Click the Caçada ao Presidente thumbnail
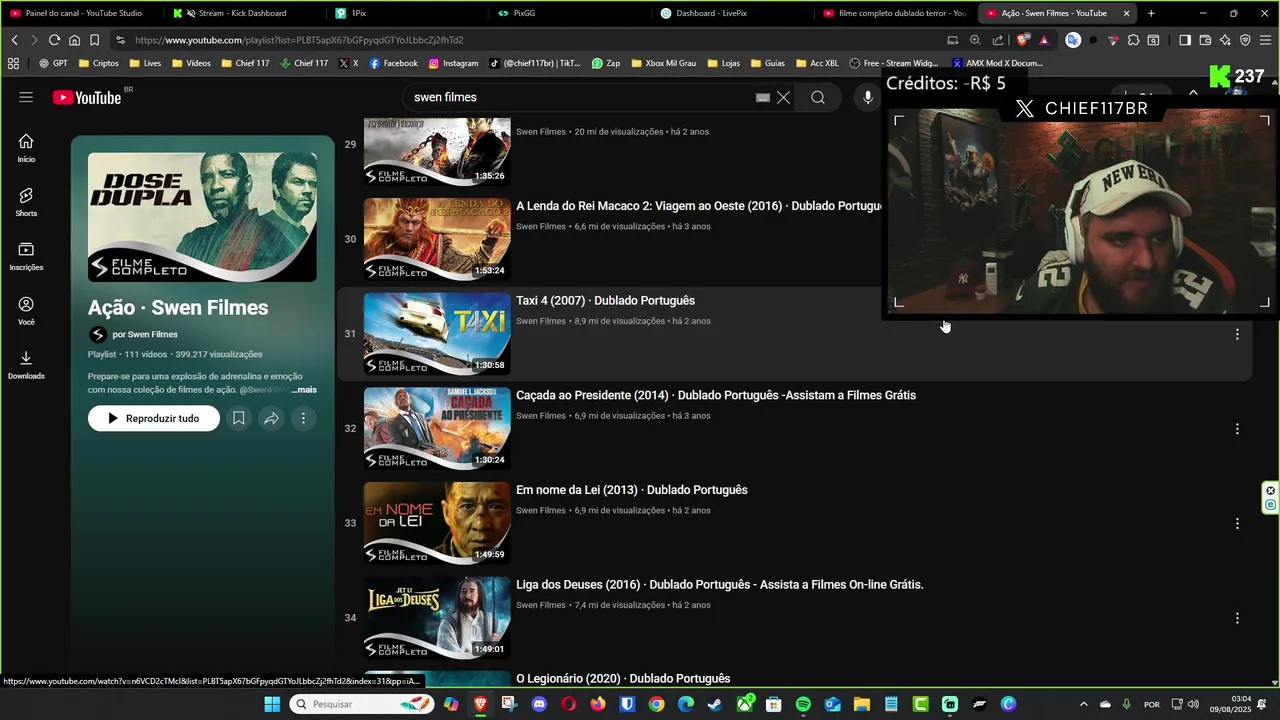1280x720 pixels. click(x=437, y=428)
